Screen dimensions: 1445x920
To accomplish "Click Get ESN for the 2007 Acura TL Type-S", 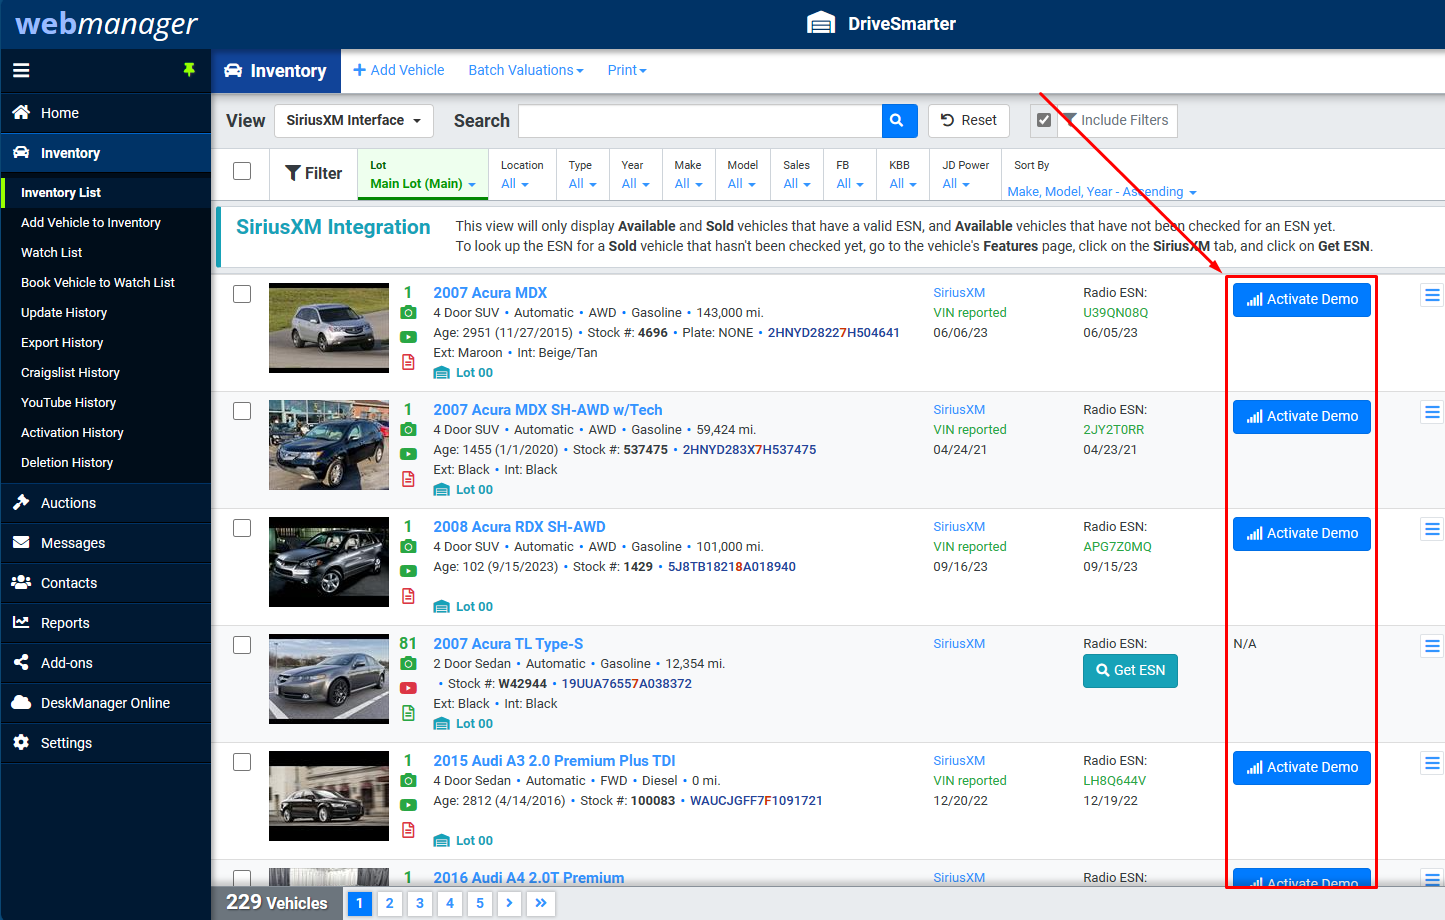I will coord(1130,670).
